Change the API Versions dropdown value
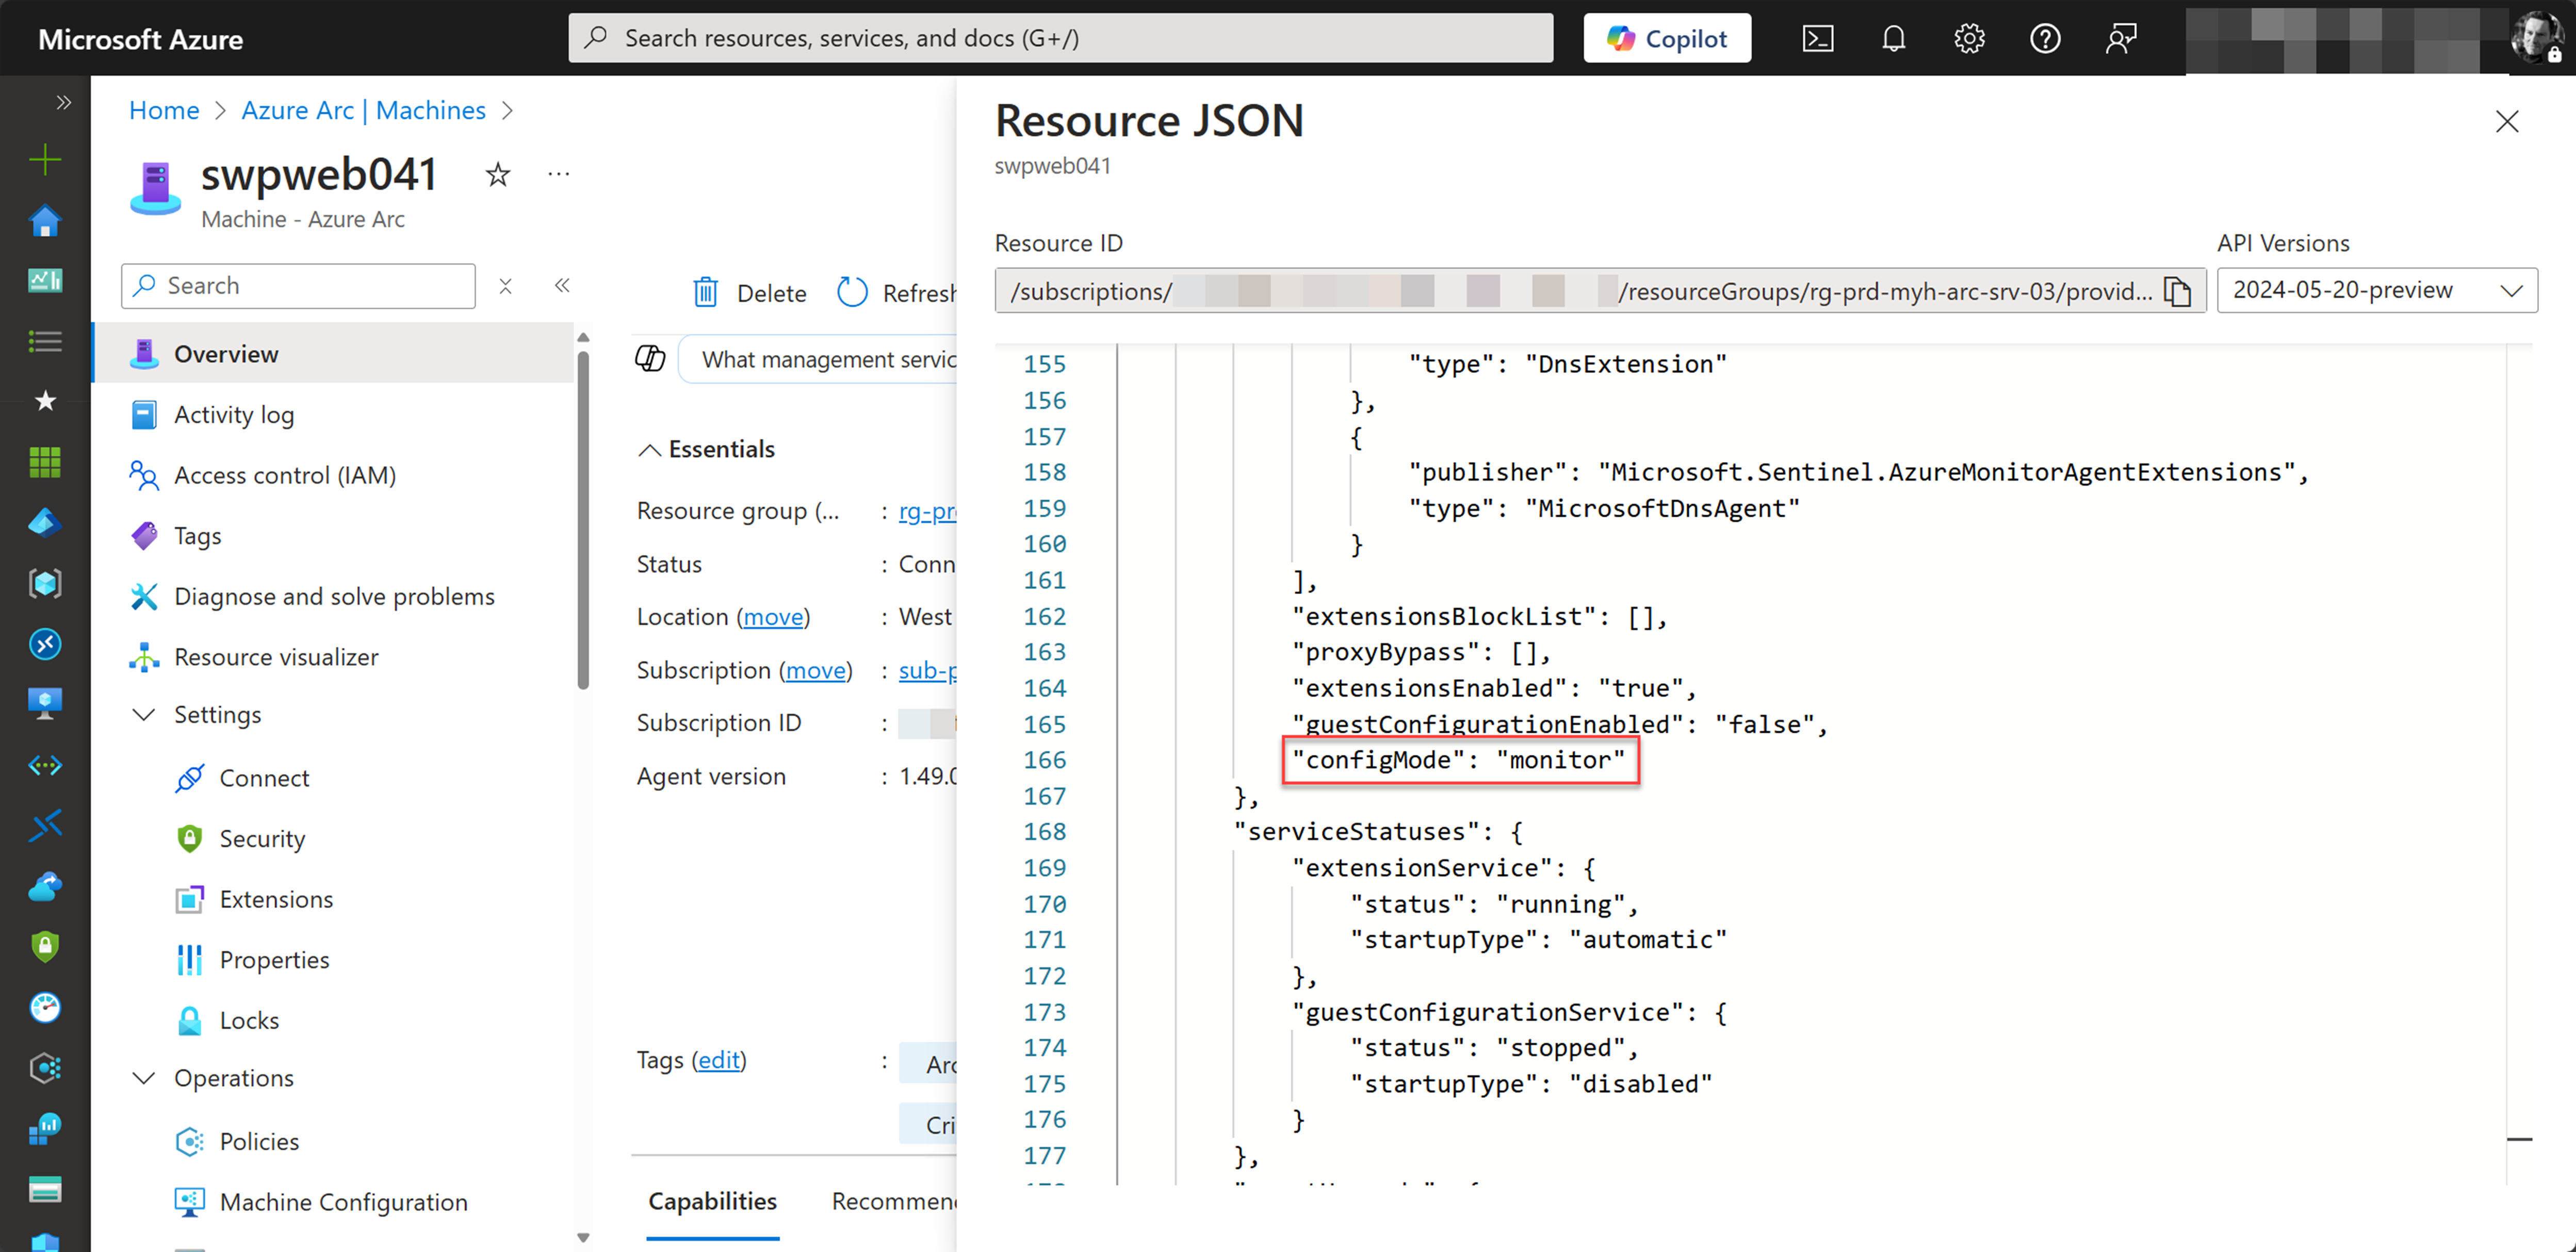The width and height of the screenshot is (2576, 1252). point(2376,290)
